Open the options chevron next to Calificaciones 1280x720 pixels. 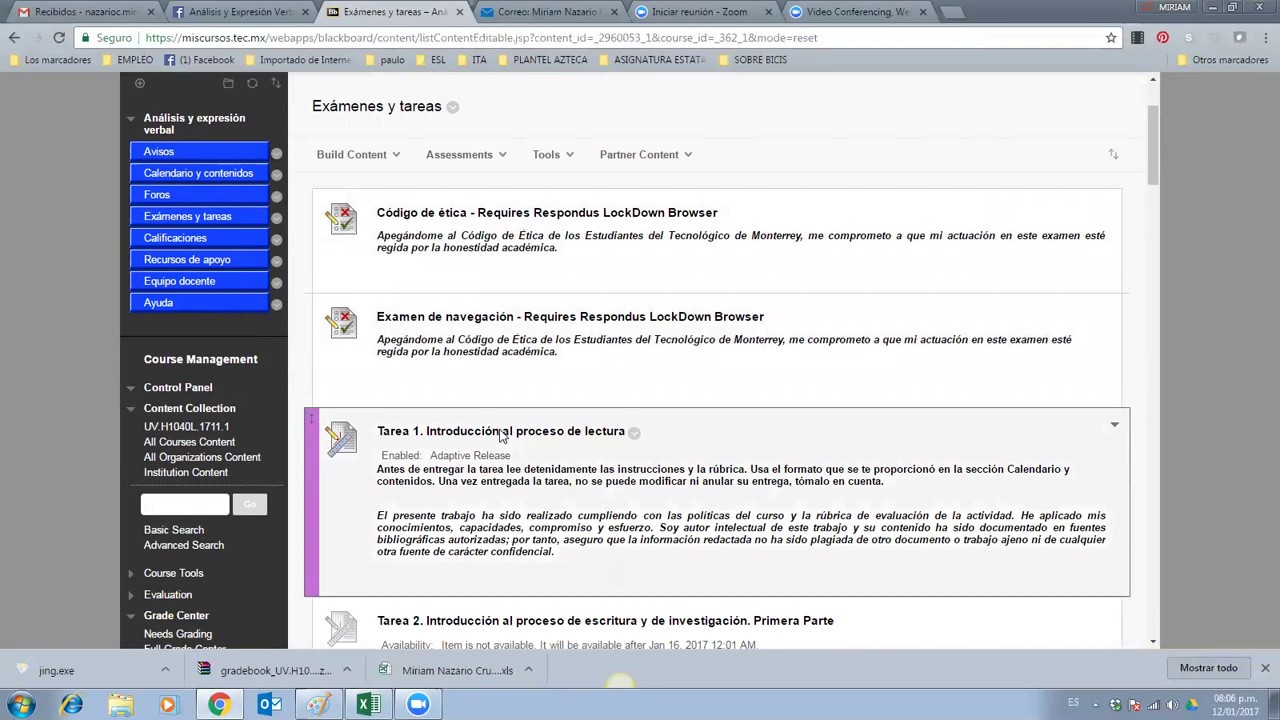pos(276,239)
